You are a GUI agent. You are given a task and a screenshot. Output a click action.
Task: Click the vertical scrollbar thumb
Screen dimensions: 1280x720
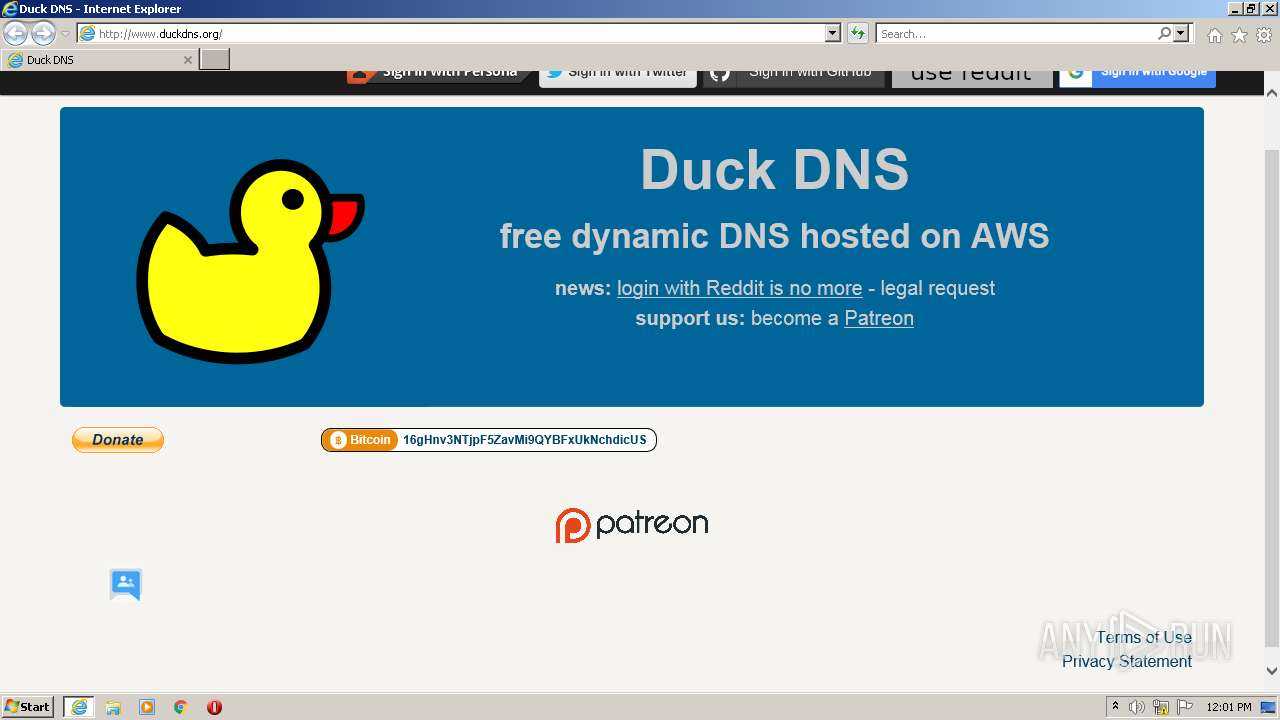(x=1272, y=397)
